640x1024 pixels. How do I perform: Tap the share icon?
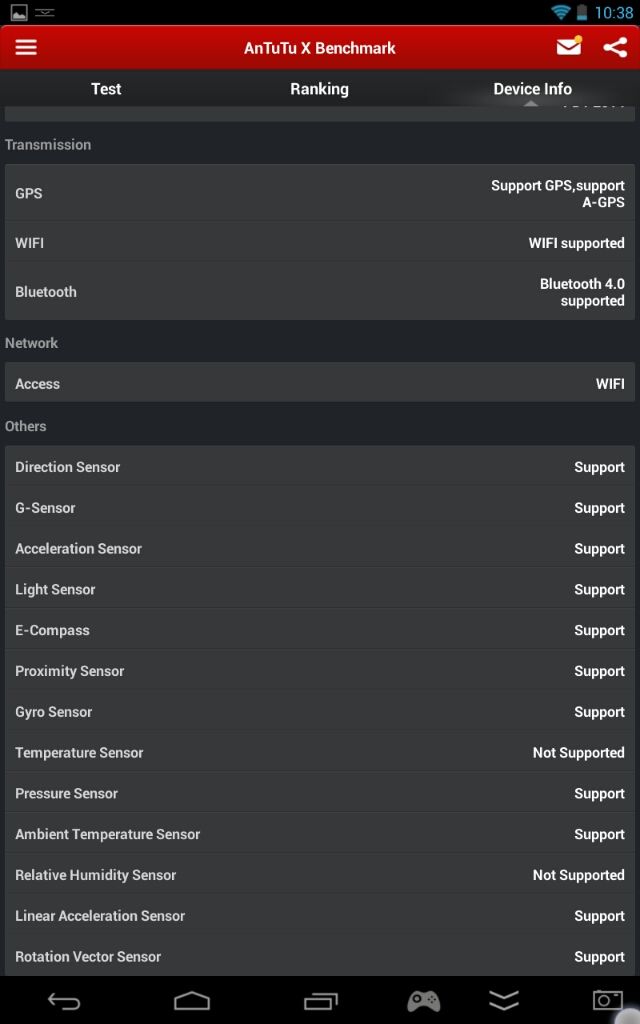615,47
